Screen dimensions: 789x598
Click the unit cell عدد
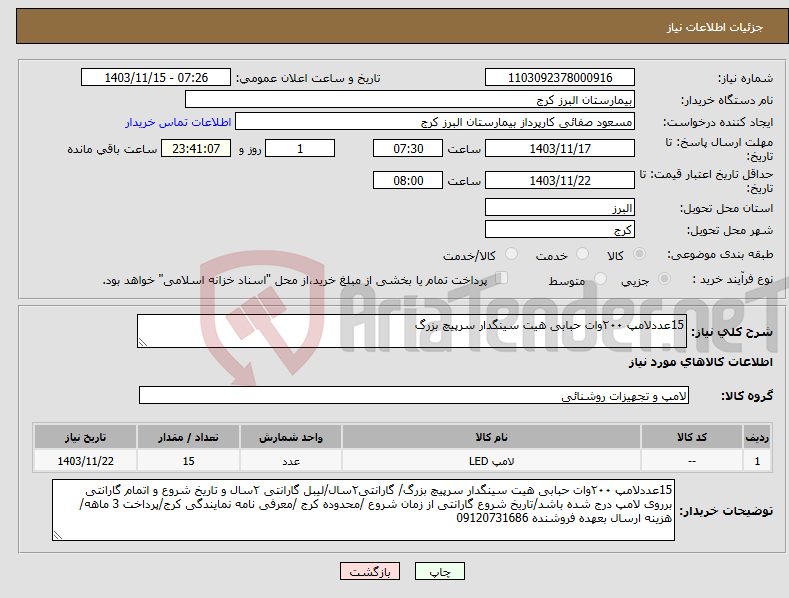click(291, 461)
